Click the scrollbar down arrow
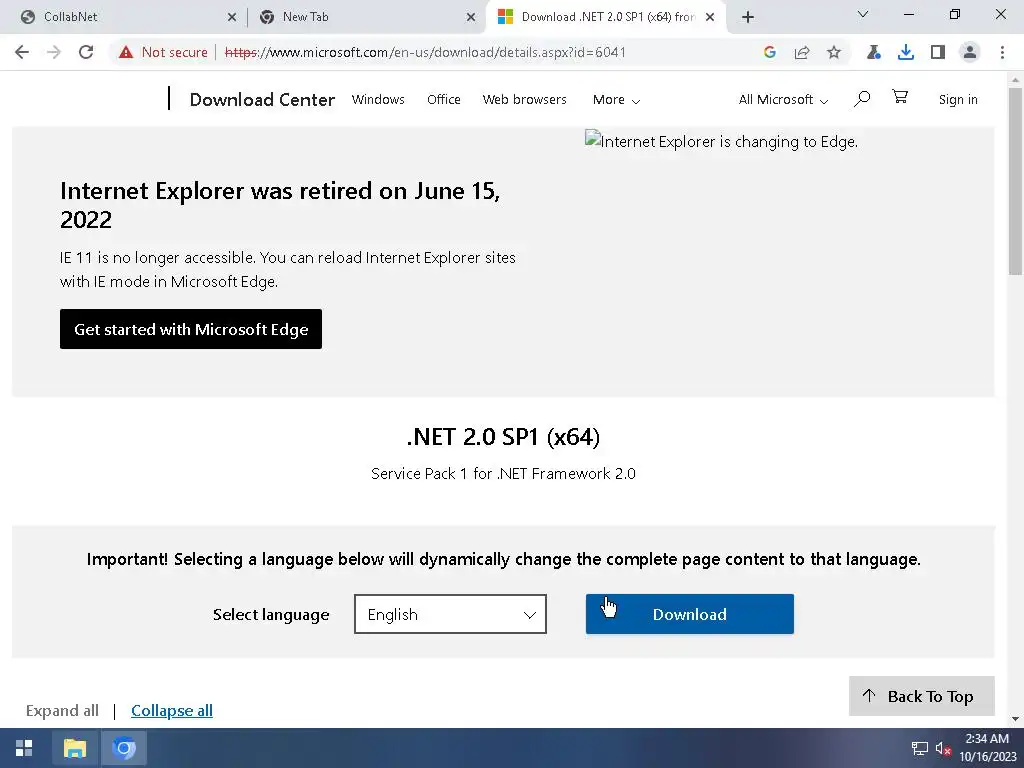 coord(1015,719)
